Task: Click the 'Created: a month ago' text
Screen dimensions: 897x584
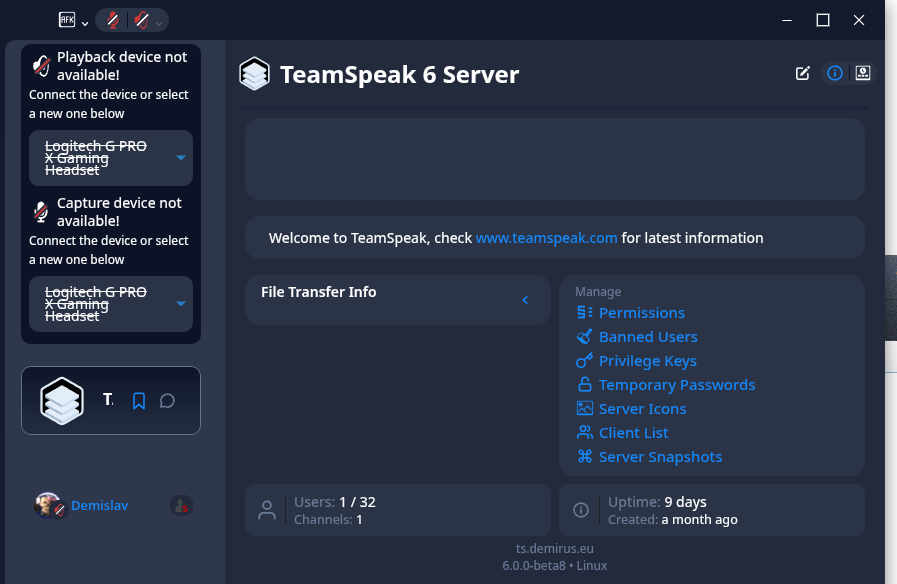Action: [x=673, y=519]
